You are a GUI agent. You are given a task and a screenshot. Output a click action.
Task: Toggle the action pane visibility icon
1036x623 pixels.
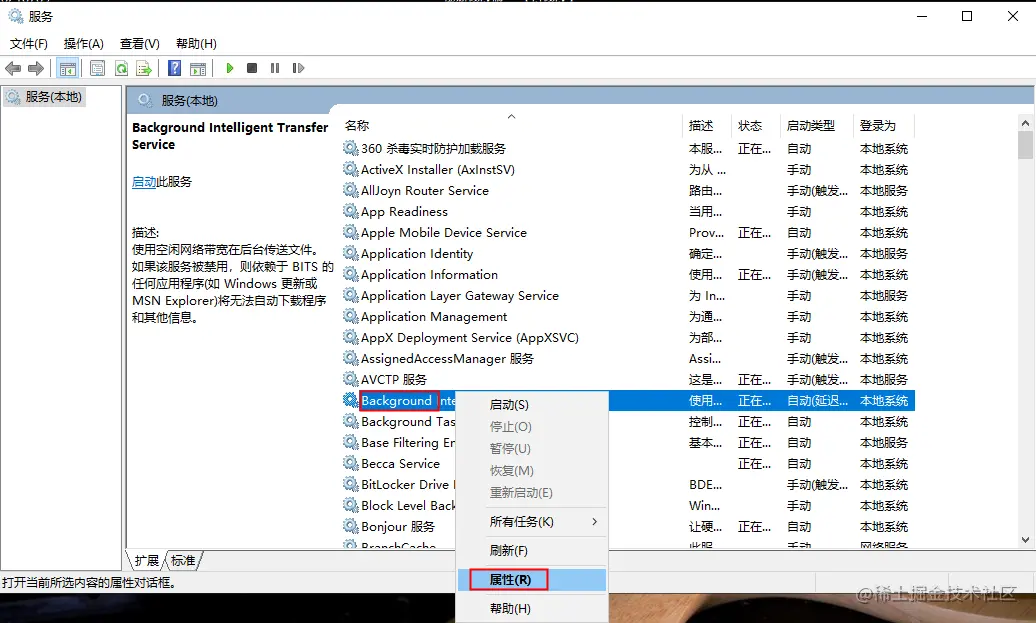pyautogui.click(x=199, y=68)
